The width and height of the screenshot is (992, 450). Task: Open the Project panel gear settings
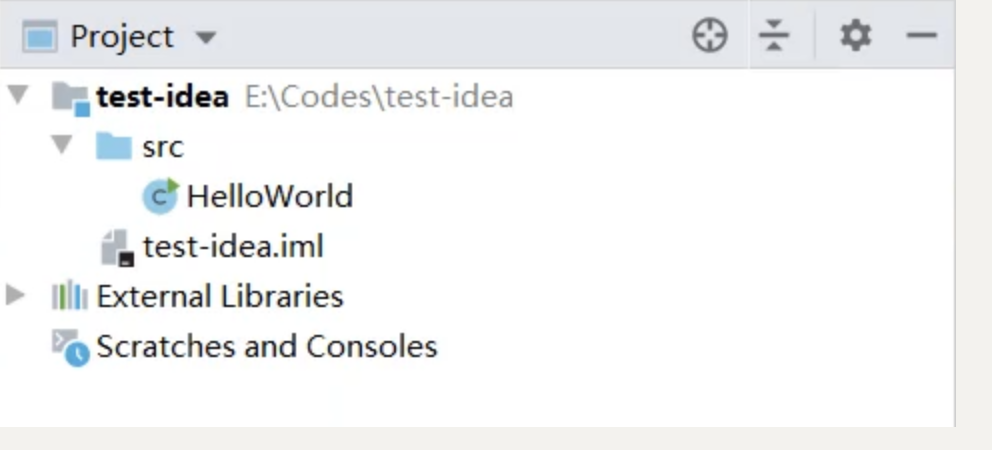coord(855,35)
